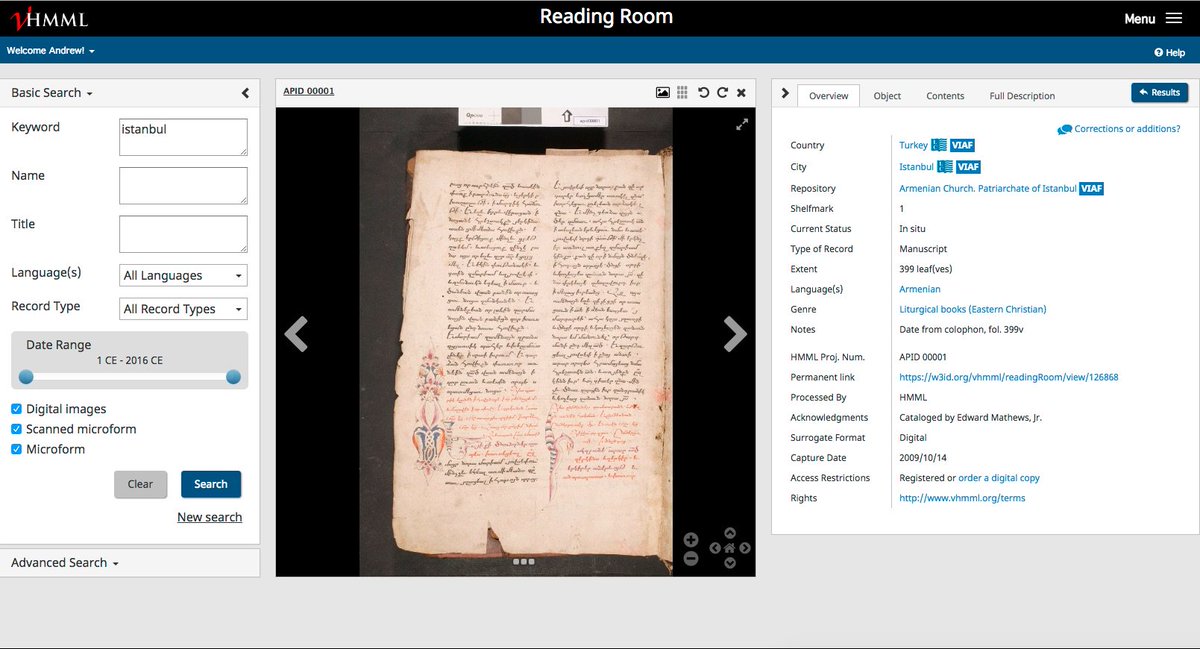Click the Name input field

click(183, 186)
